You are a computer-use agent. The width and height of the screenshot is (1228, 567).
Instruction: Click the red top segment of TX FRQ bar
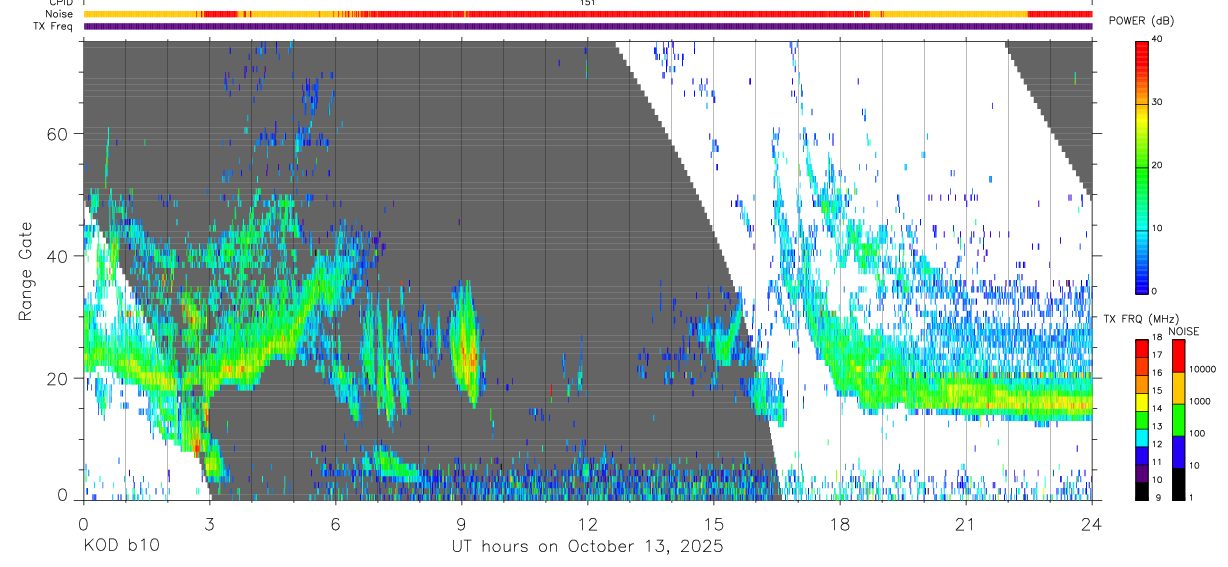click(x=1142, y=348)
